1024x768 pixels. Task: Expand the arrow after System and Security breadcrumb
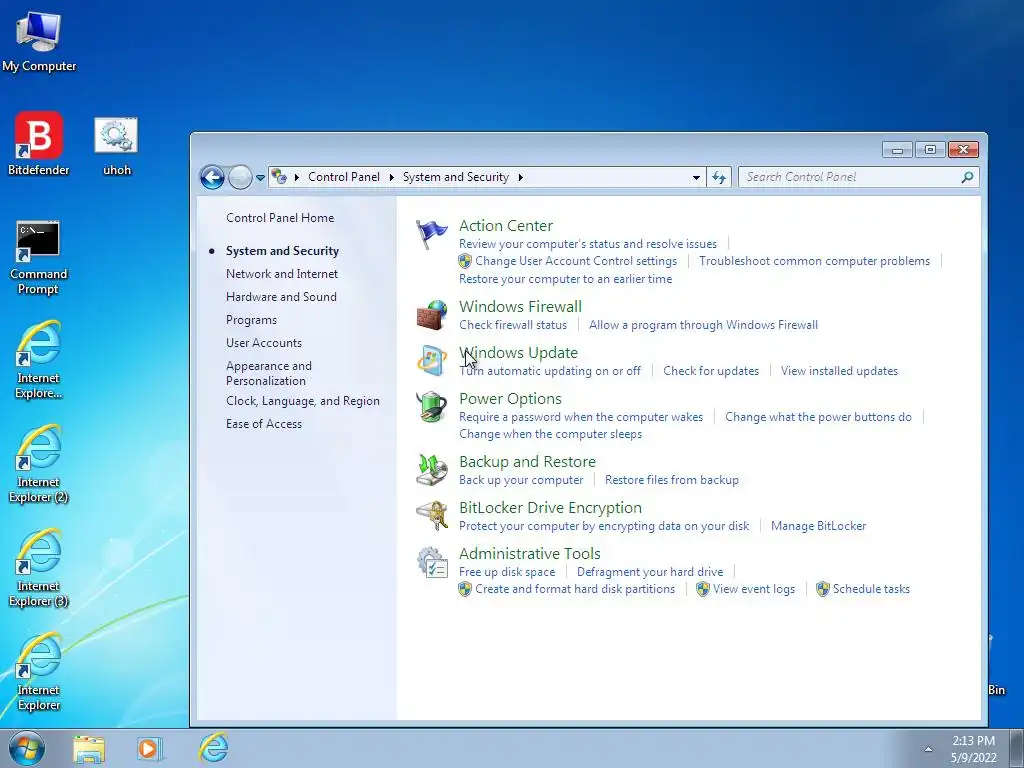(x=520, y=178)
